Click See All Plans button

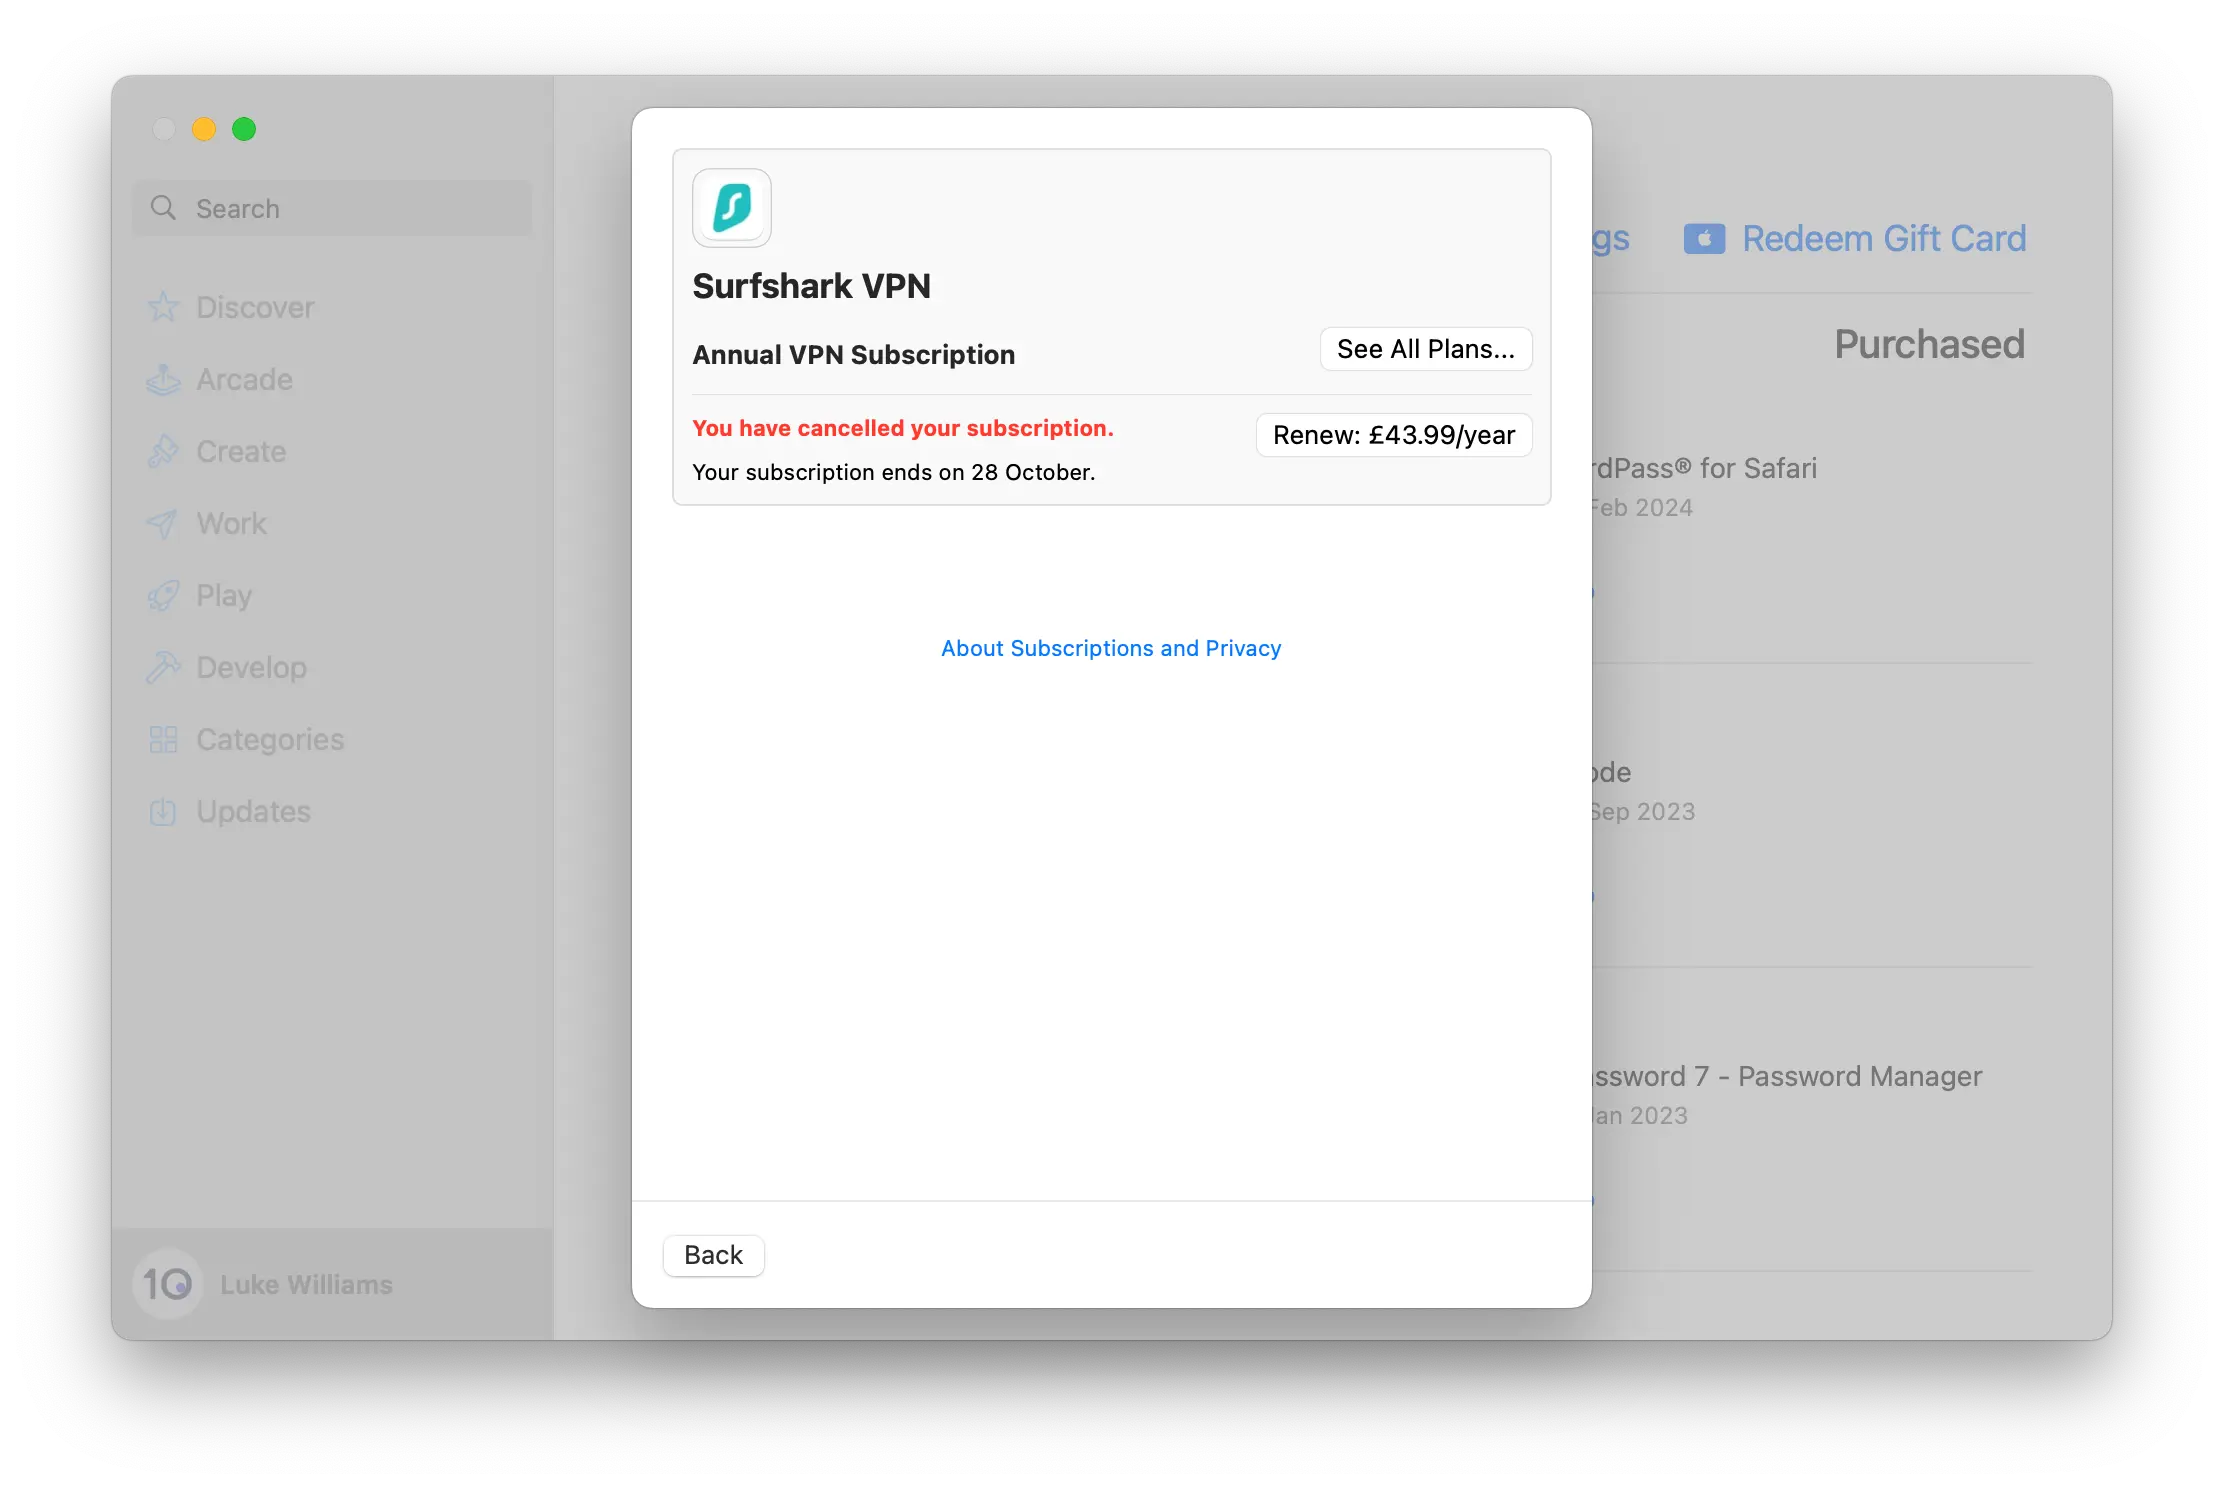(x=1424, y=349)
